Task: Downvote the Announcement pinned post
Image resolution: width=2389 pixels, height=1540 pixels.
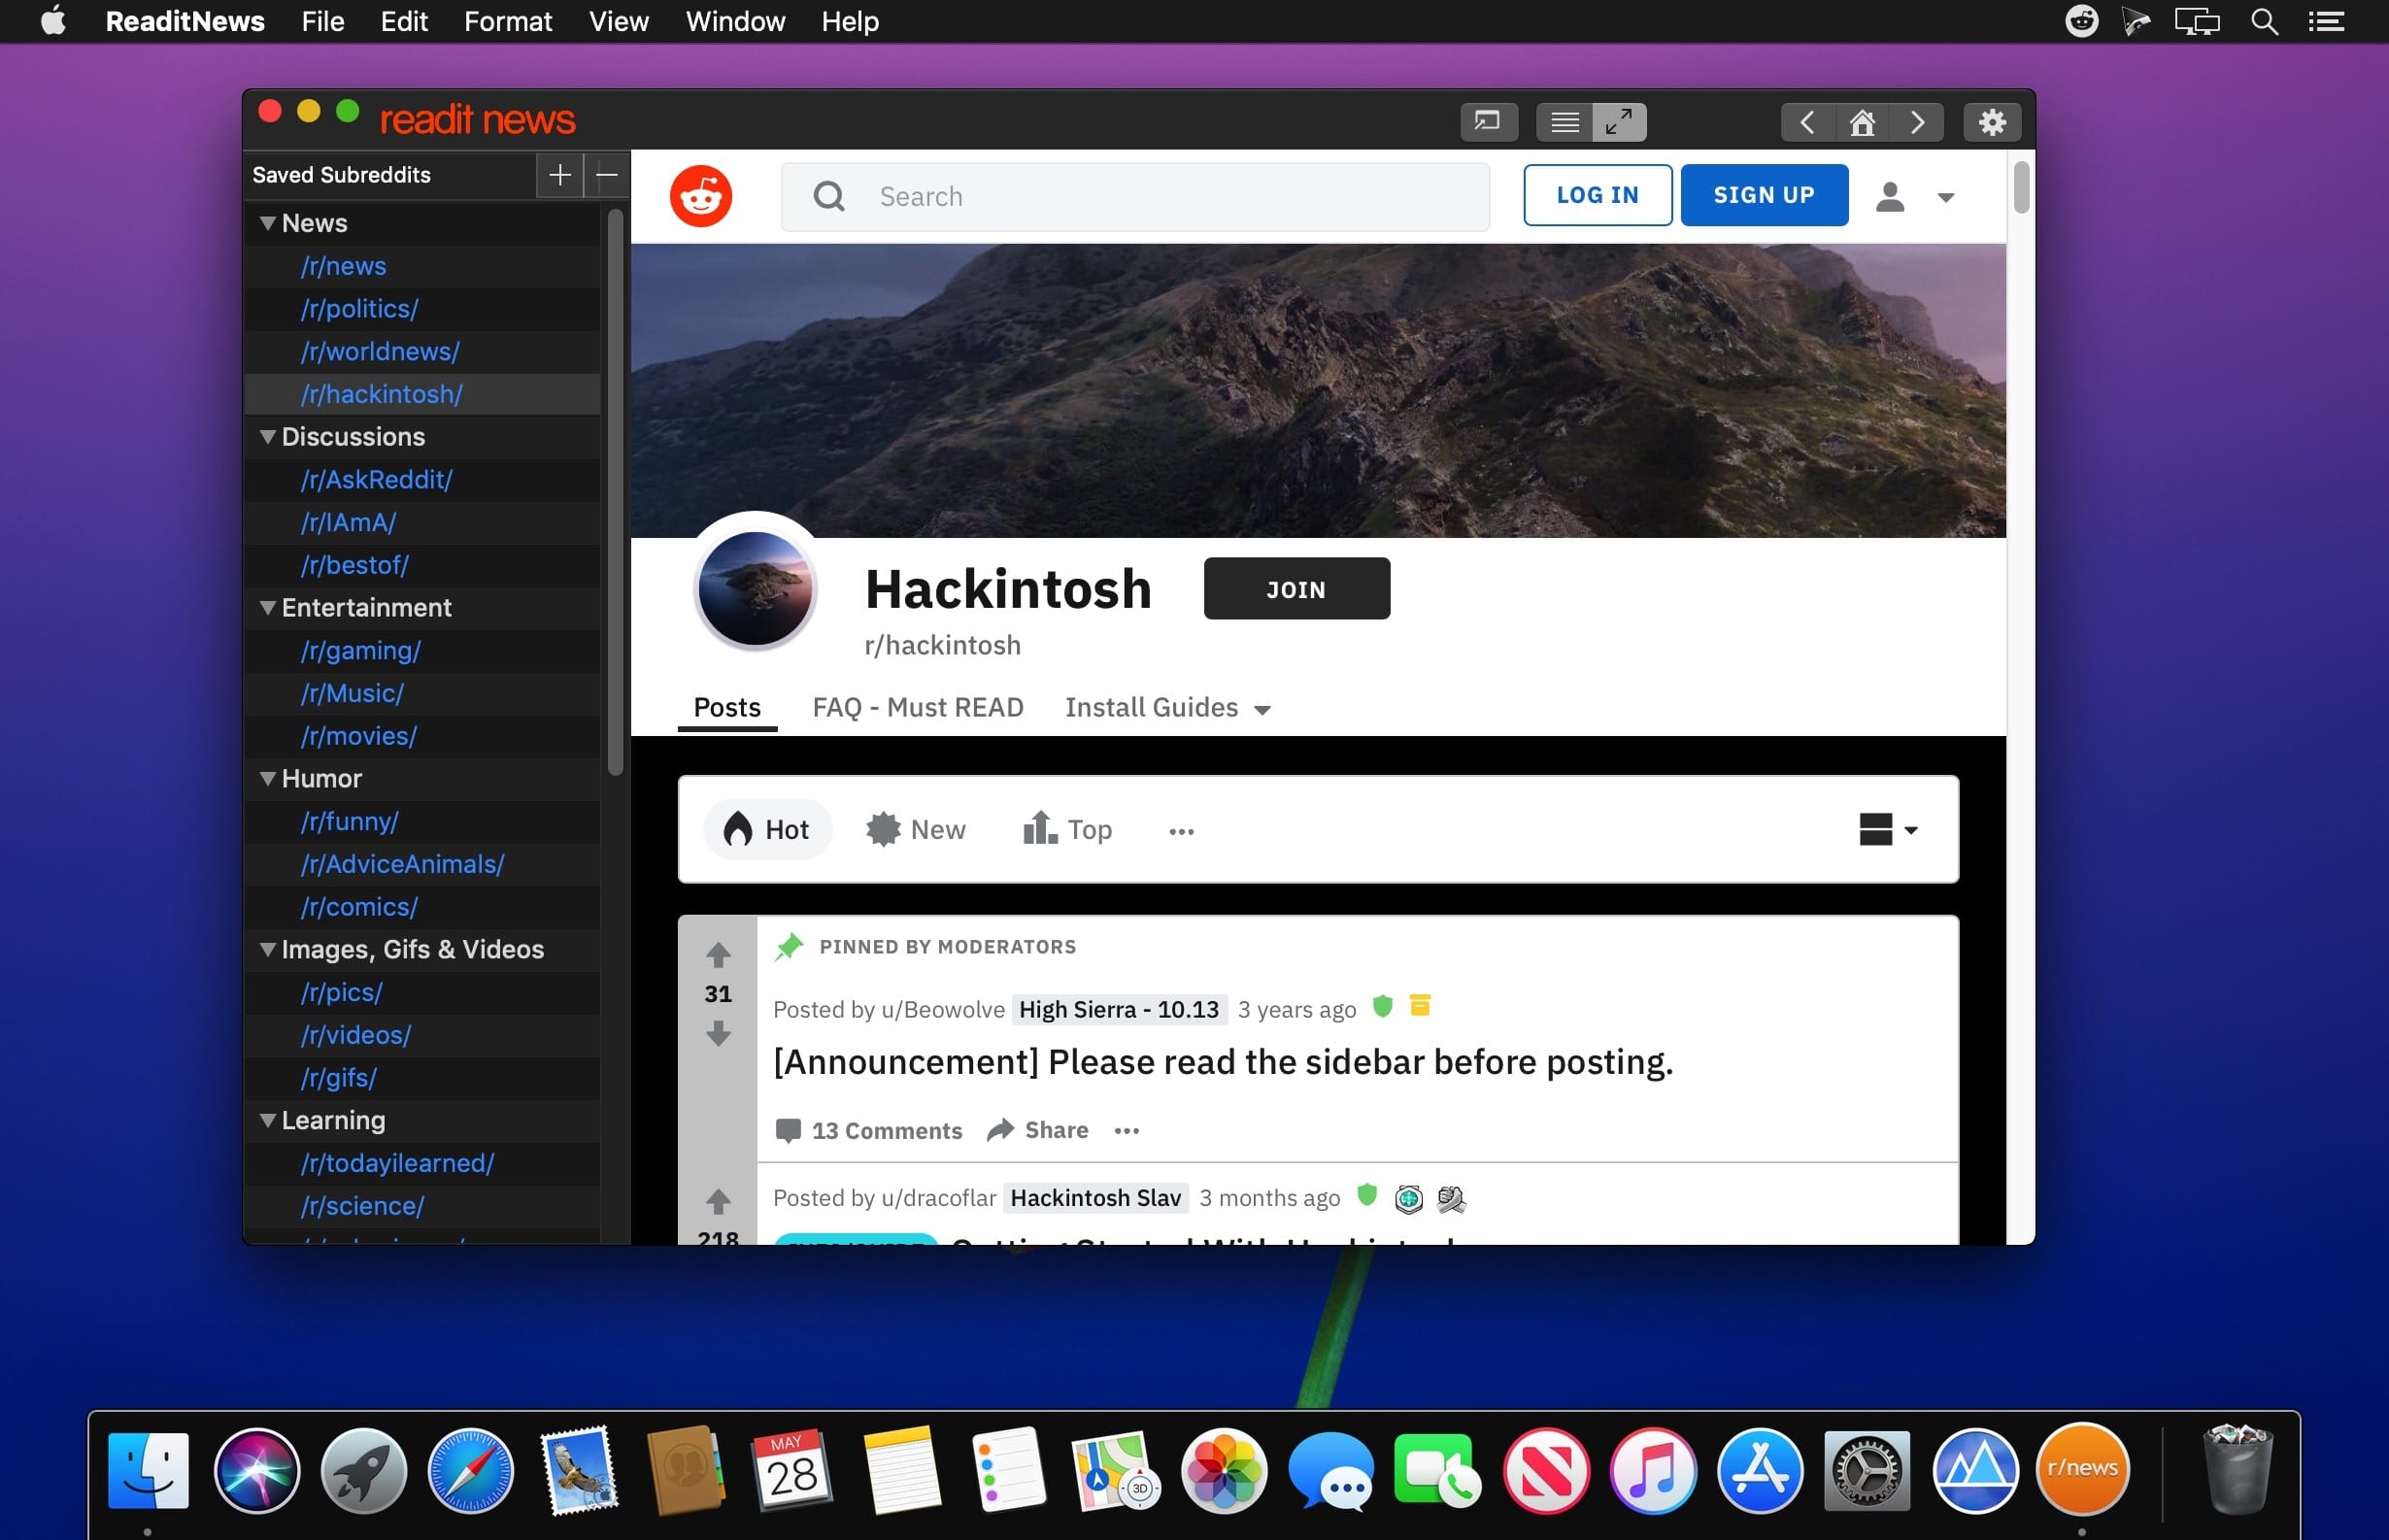Action: point(717,1033)
